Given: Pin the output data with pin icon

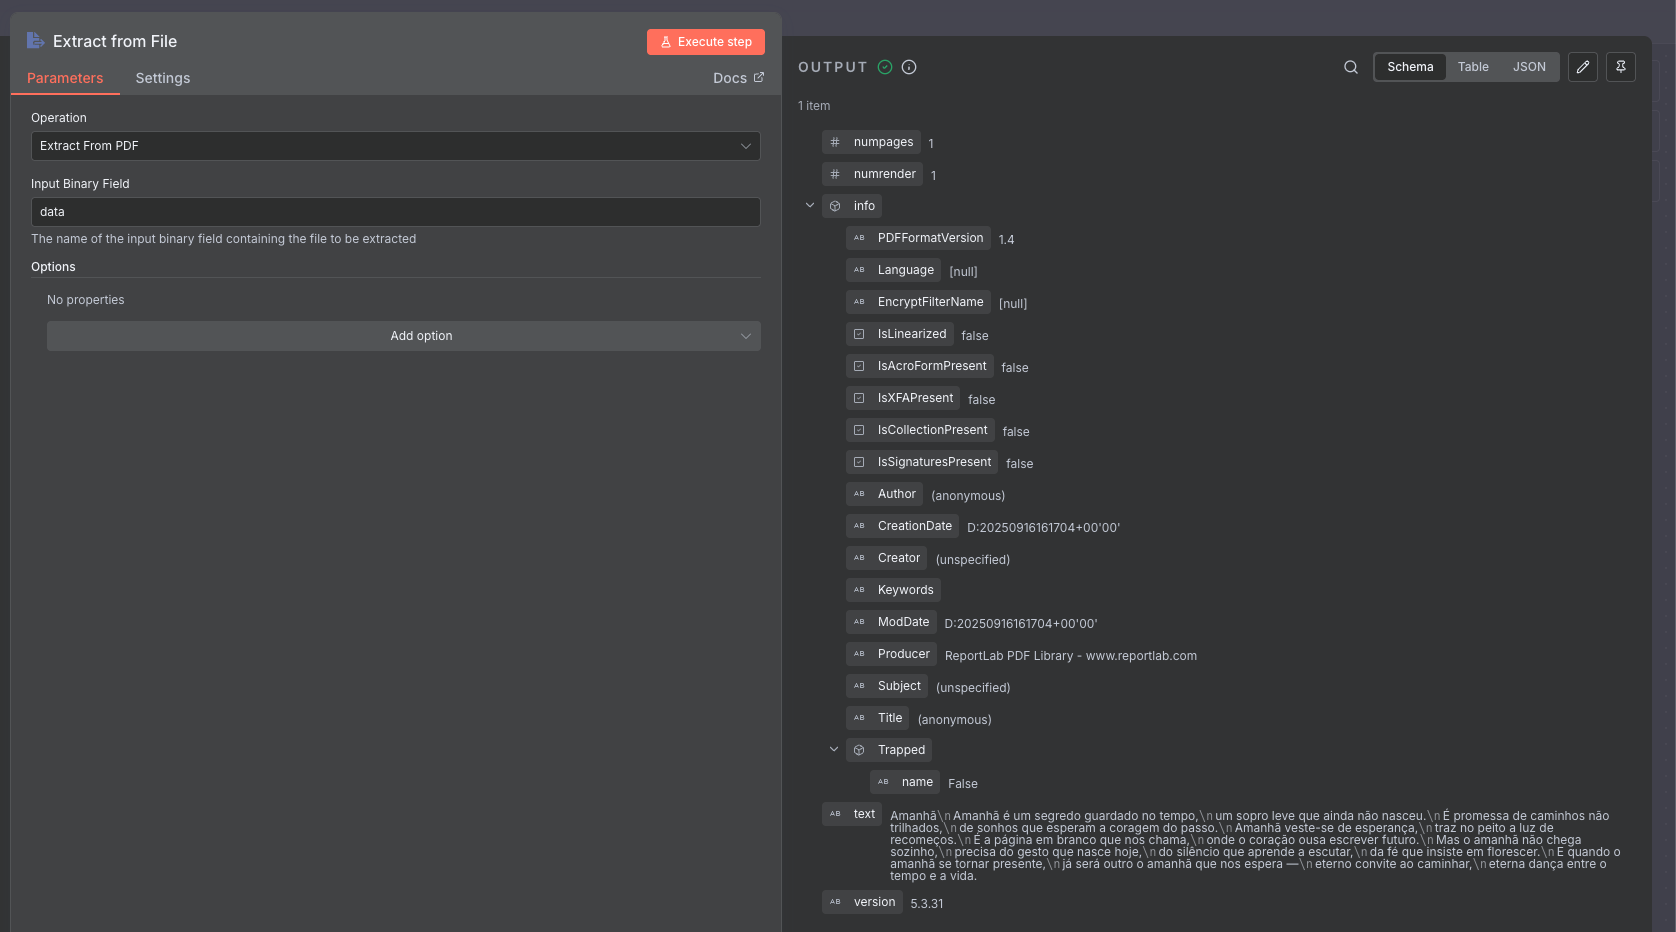Looking at the screenshot, I should (1620, 67).
